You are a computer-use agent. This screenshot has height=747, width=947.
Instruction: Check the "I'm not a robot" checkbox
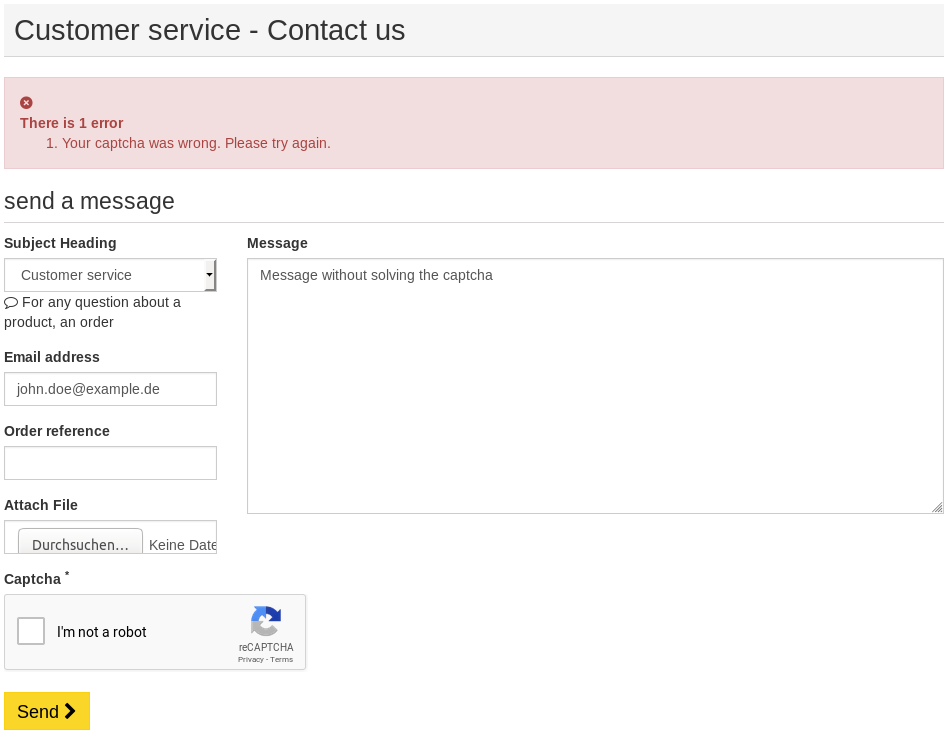(31, 632)
